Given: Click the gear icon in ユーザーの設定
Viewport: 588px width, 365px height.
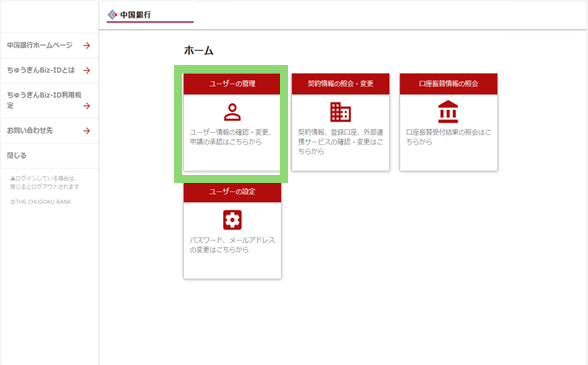Looking at the screenshot, I should 232,220.
